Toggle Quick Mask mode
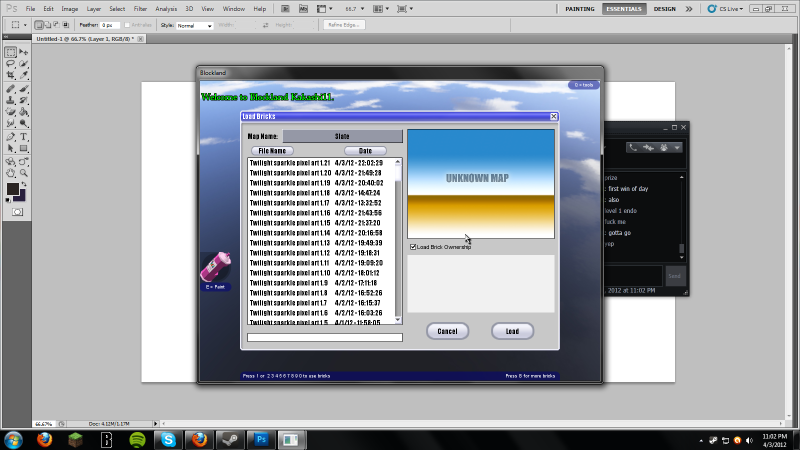This screenshot has width=800, height=450. coord(17,212)
